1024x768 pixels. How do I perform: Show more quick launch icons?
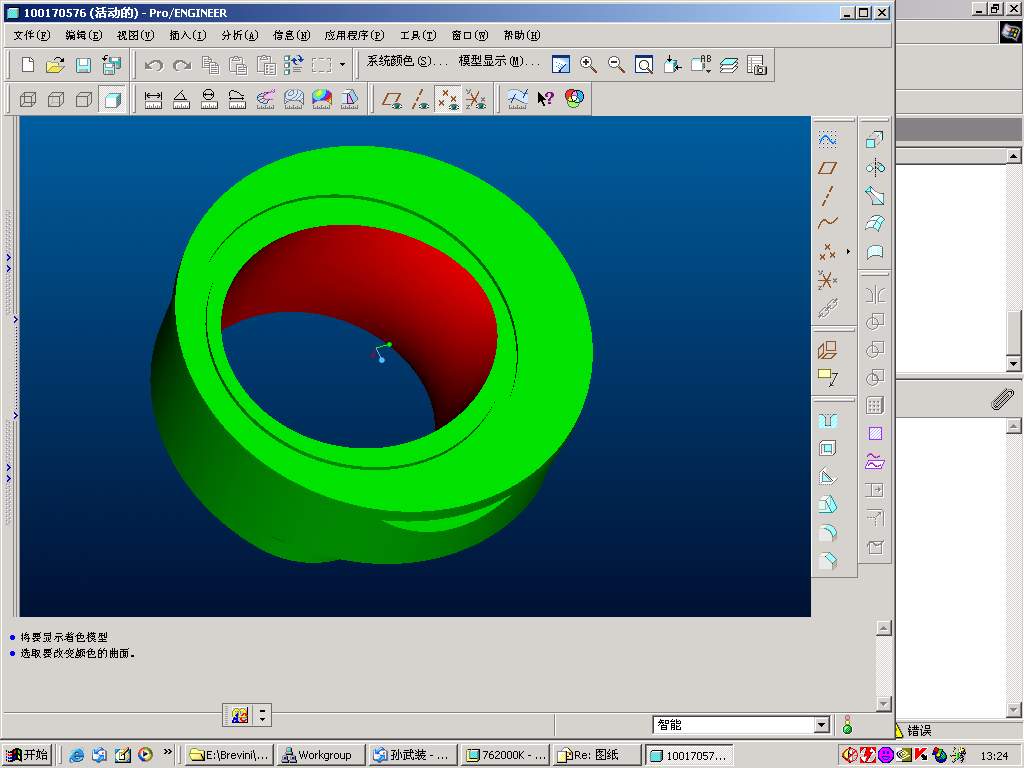click(168, 752)
